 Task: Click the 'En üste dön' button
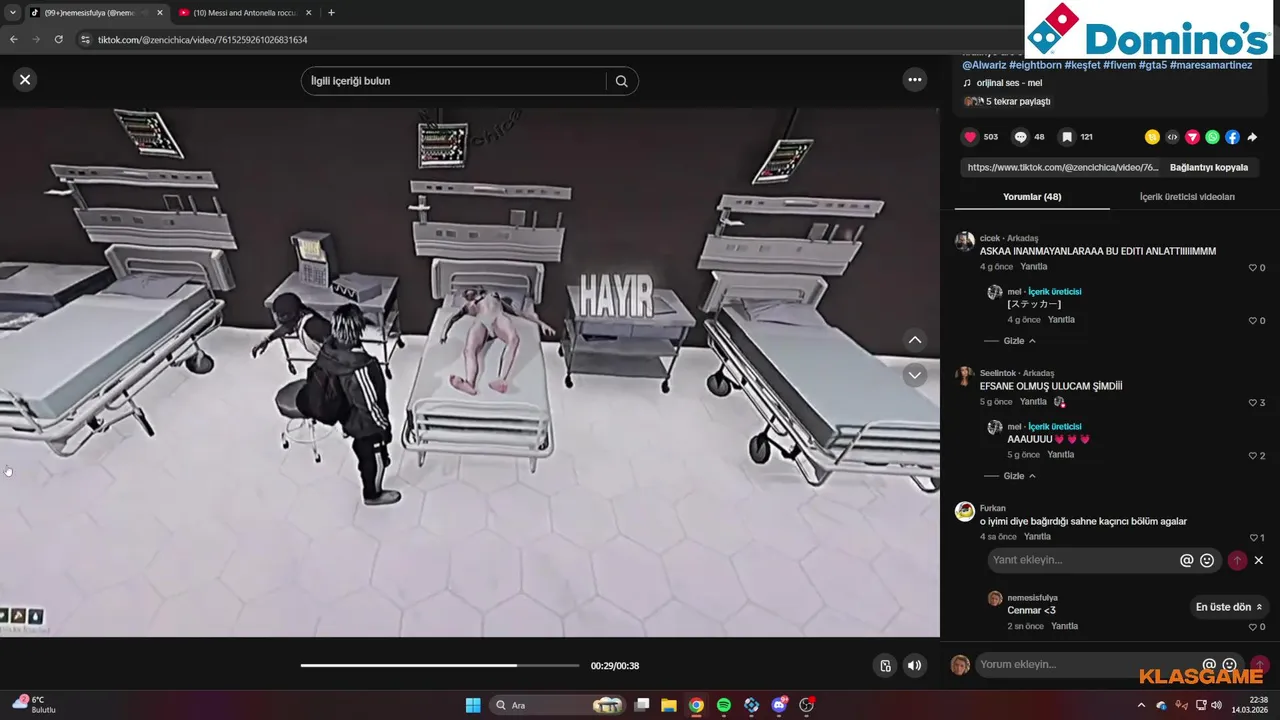point(1229,607)
